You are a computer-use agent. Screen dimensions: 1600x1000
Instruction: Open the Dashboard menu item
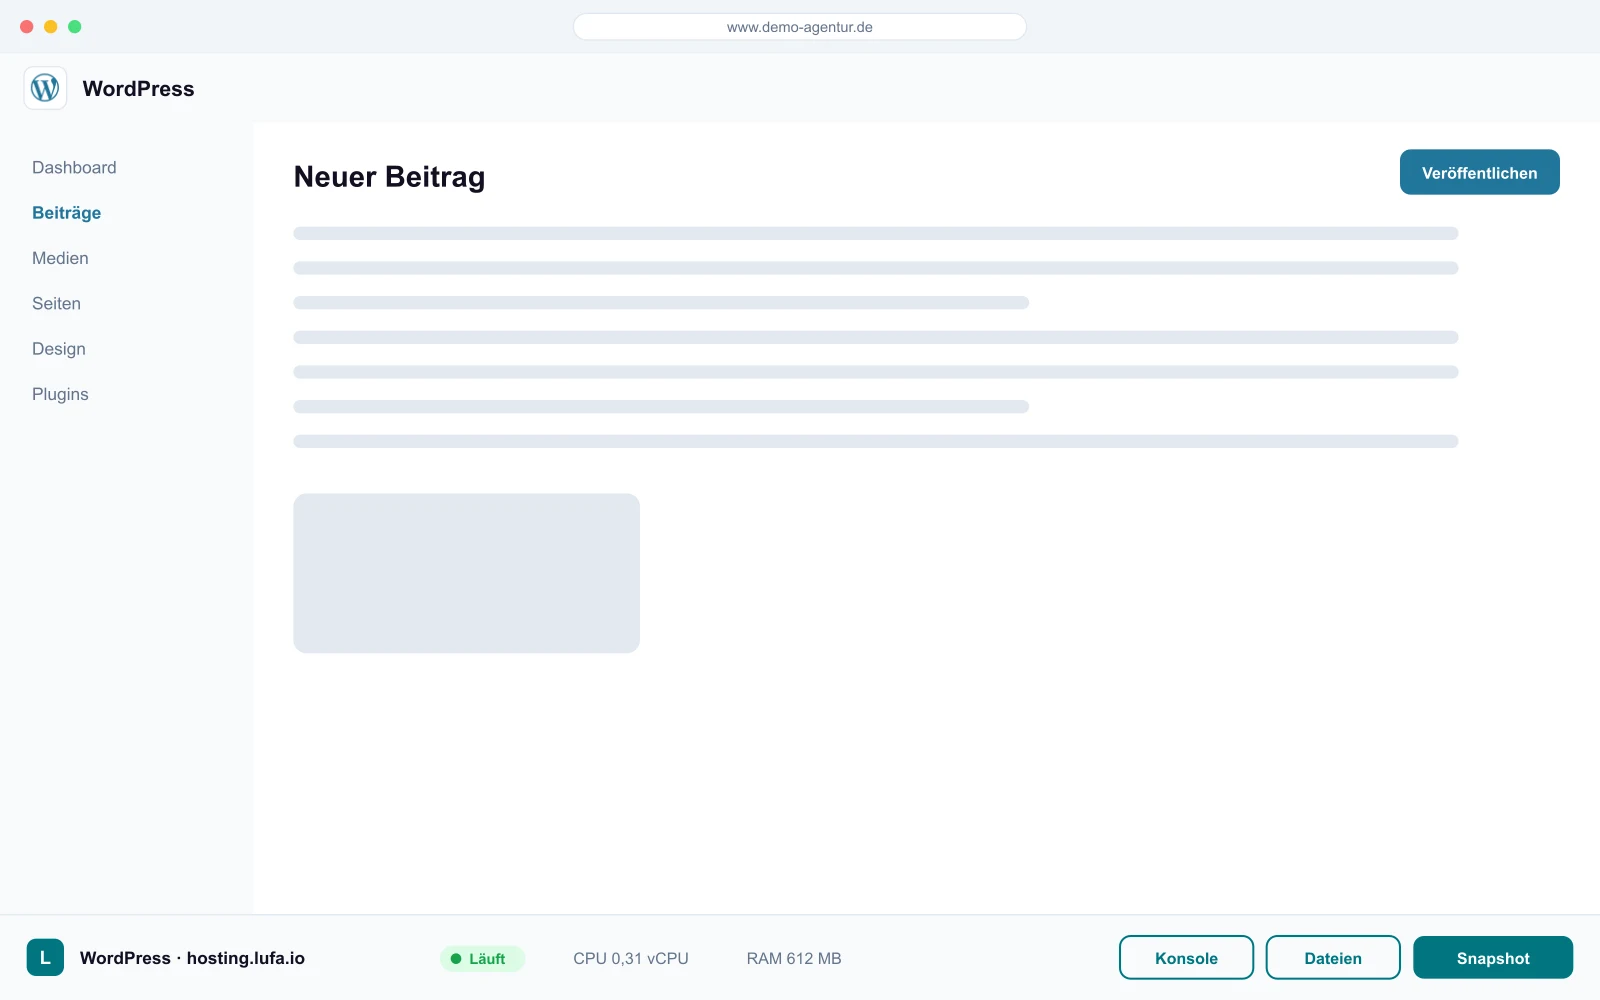tap(74, 168)
